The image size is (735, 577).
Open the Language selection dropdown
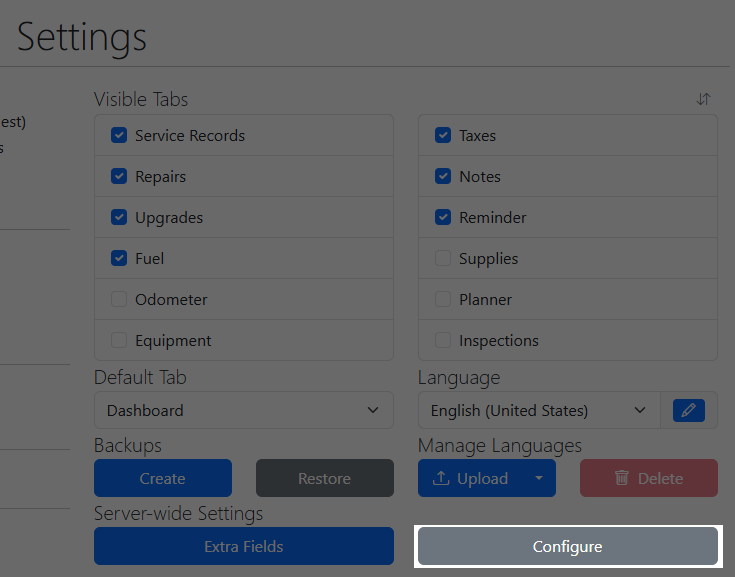click(x=539, y=410)
